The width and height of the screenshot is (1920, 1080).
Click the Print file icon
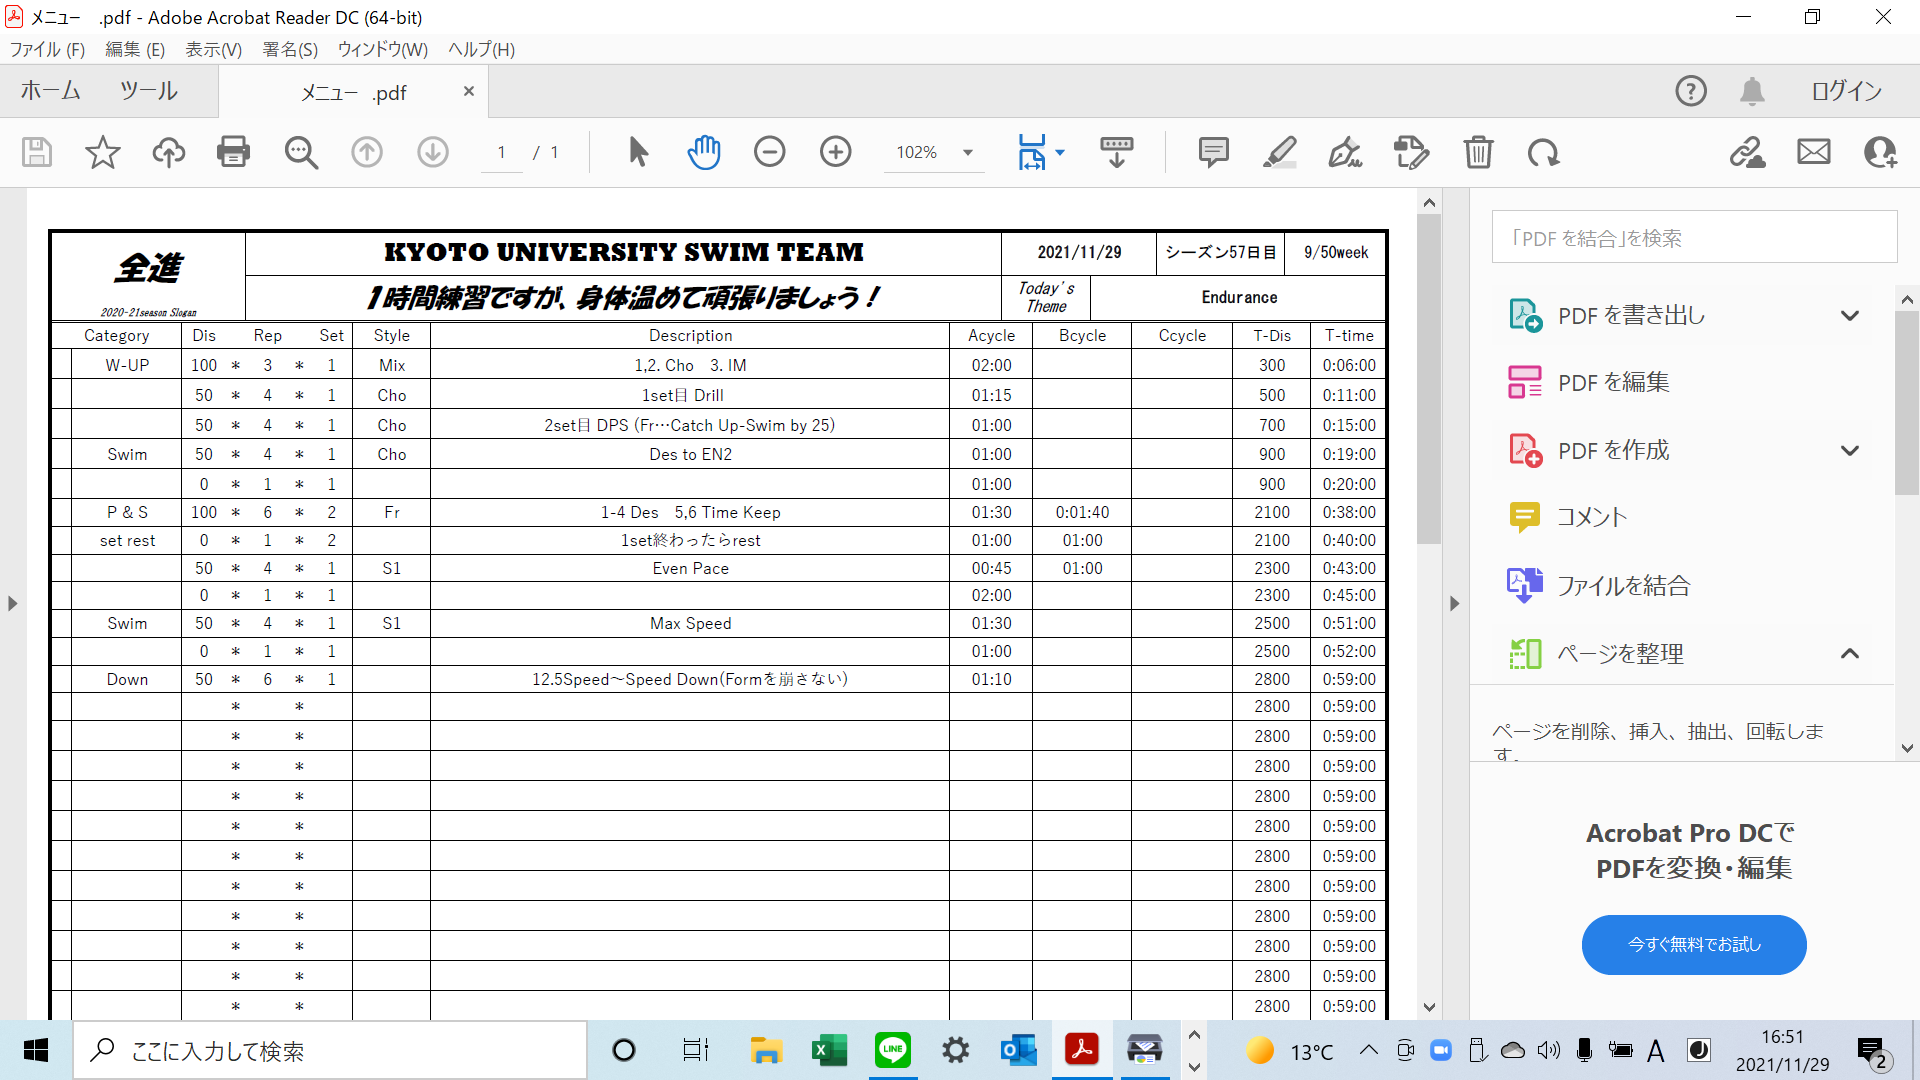point(233,152)
